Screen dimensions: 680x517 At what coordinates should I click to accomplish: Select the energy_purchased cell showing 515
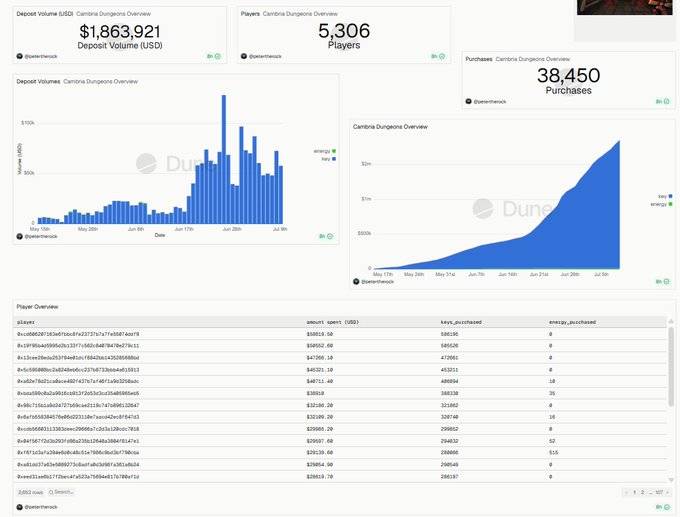pos(553,453)
